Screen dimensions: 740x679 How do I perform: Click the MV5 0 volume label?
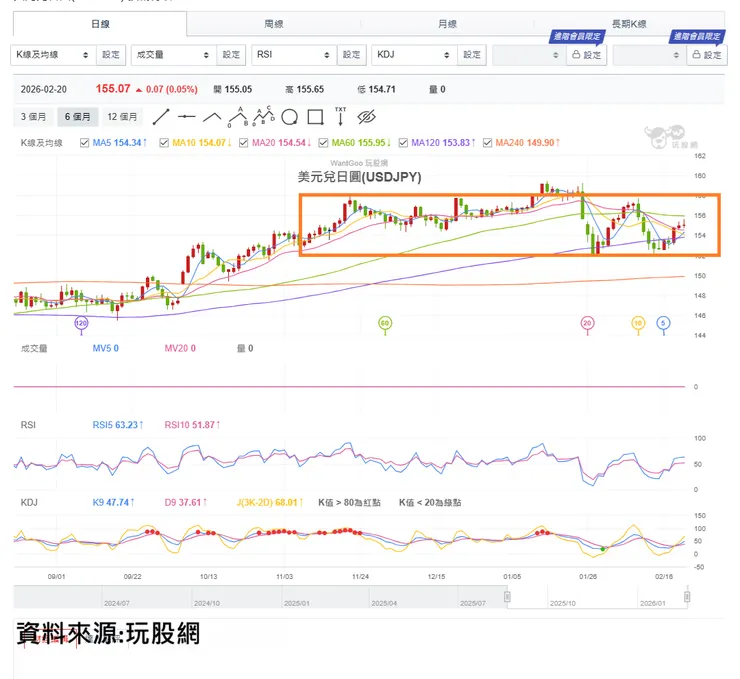coord(106,348)
